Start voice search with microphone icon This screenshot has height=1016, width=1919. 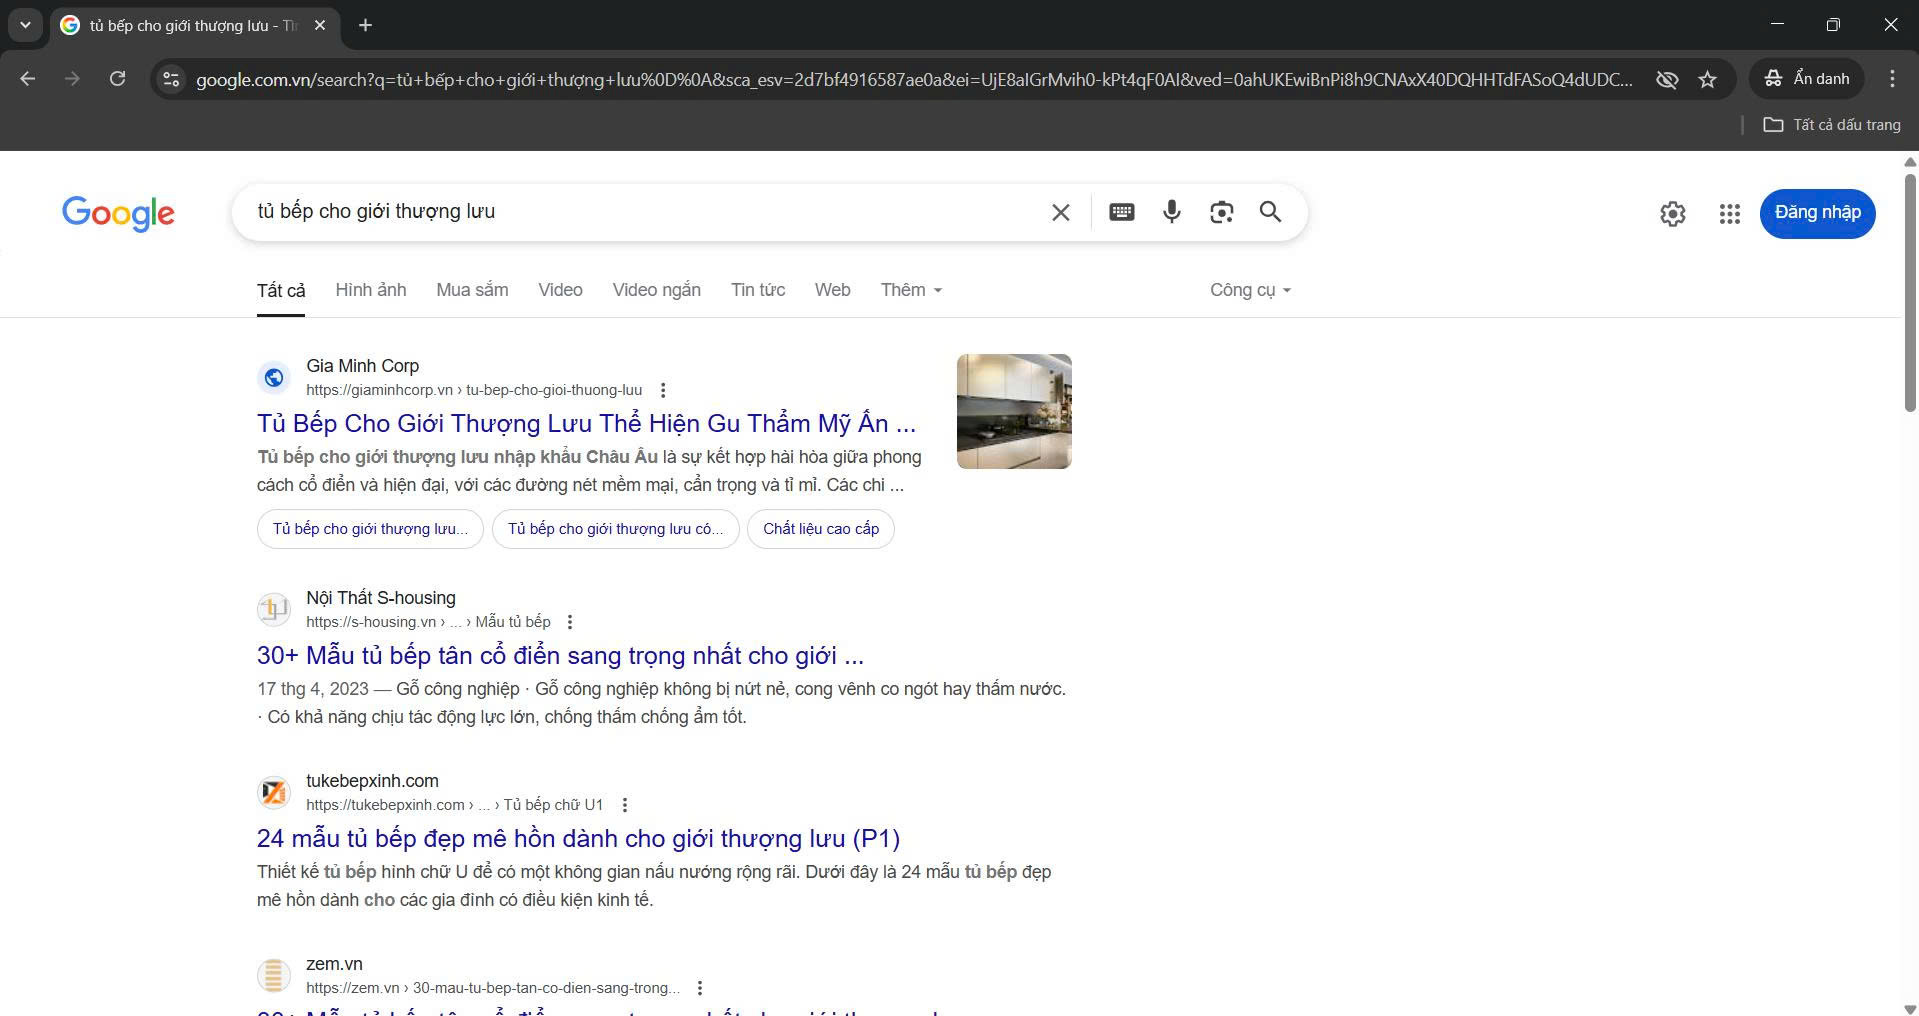(1172, 212)
